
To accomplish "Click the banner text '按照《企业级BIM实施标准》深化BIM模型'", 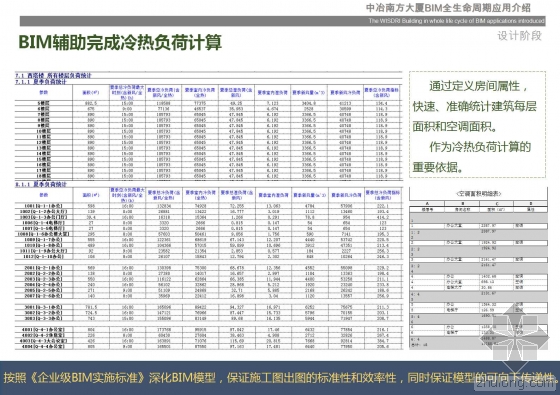I will pos(110,378).
